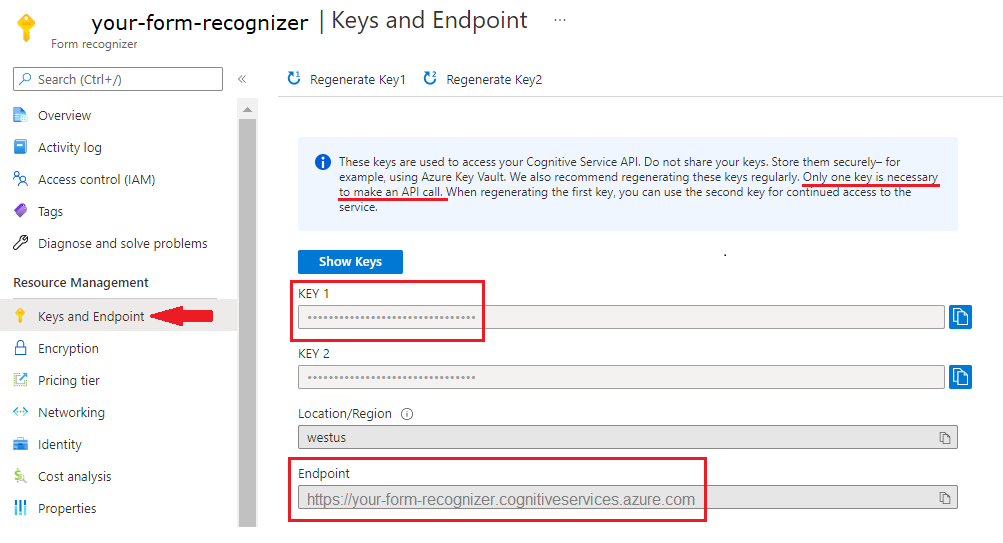Click the yellow key resource icon
Image resolution: width=1003 pixels, height=543 pixels.
pyautogui.click(x=27, y=27)
